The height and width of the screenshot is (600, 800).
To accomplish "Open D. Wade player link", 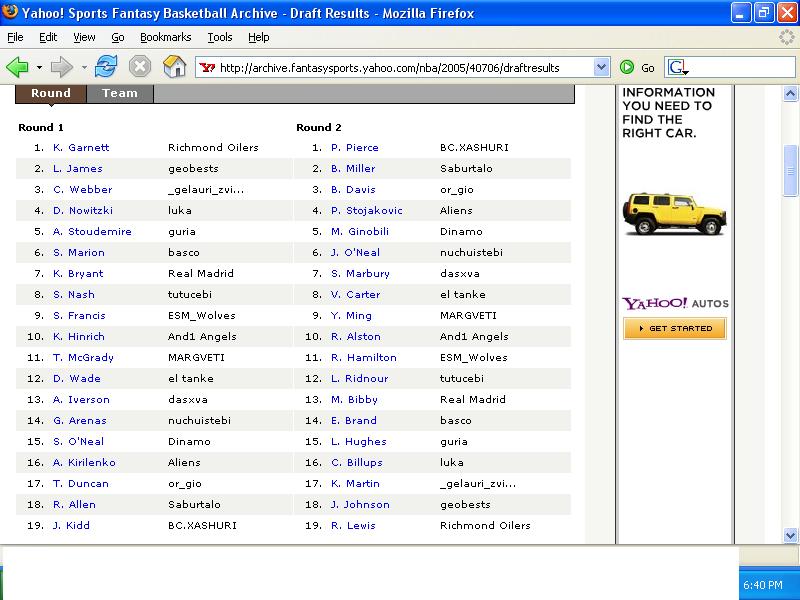I will 77,379.
